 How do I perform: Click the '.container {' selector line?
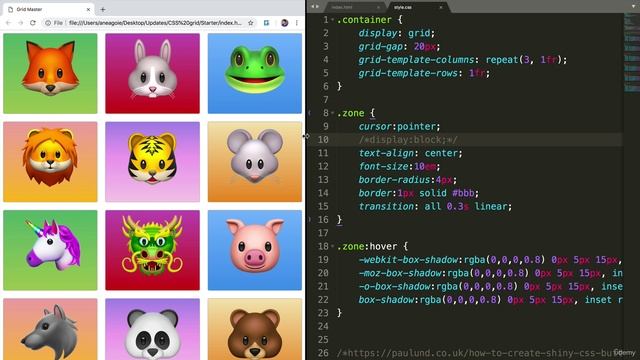pyautogui.click(x=370, y=20)
